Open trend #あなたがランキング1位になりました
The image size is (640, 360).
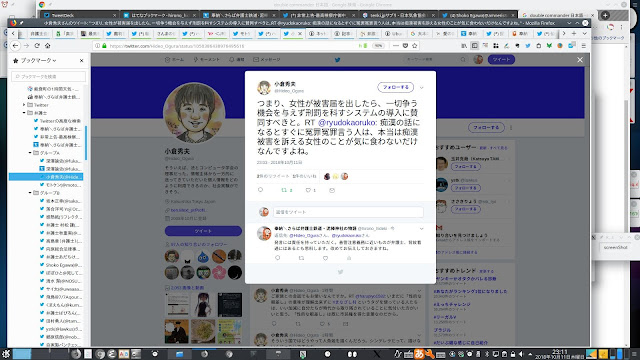tap(470, 291)
